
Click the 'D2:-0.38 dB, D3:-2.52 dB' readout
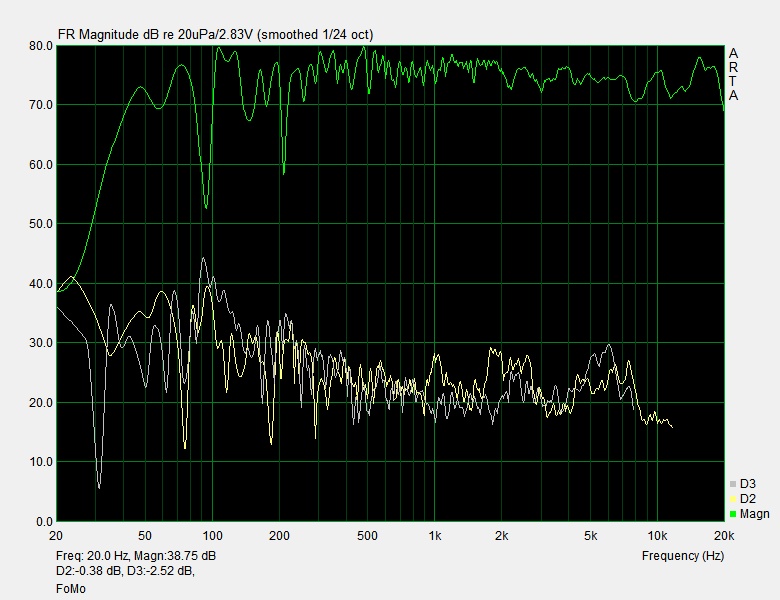click(125, 571)
